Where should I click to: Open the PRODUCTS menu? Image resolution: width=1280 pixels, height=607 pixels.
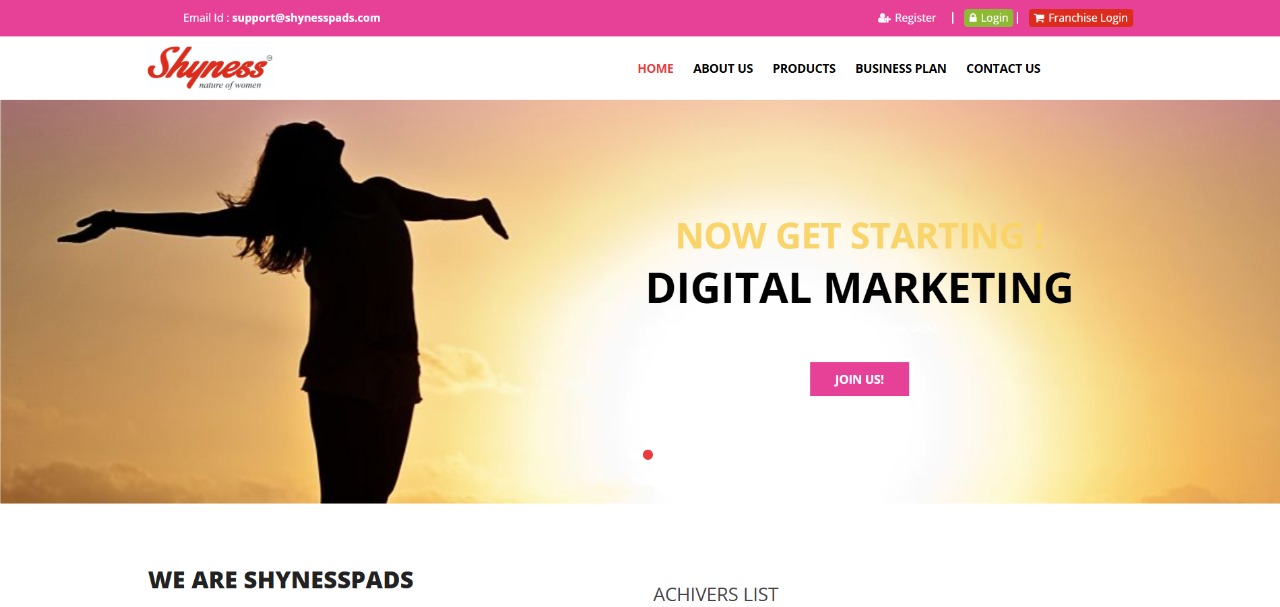[x=804, y=69]
